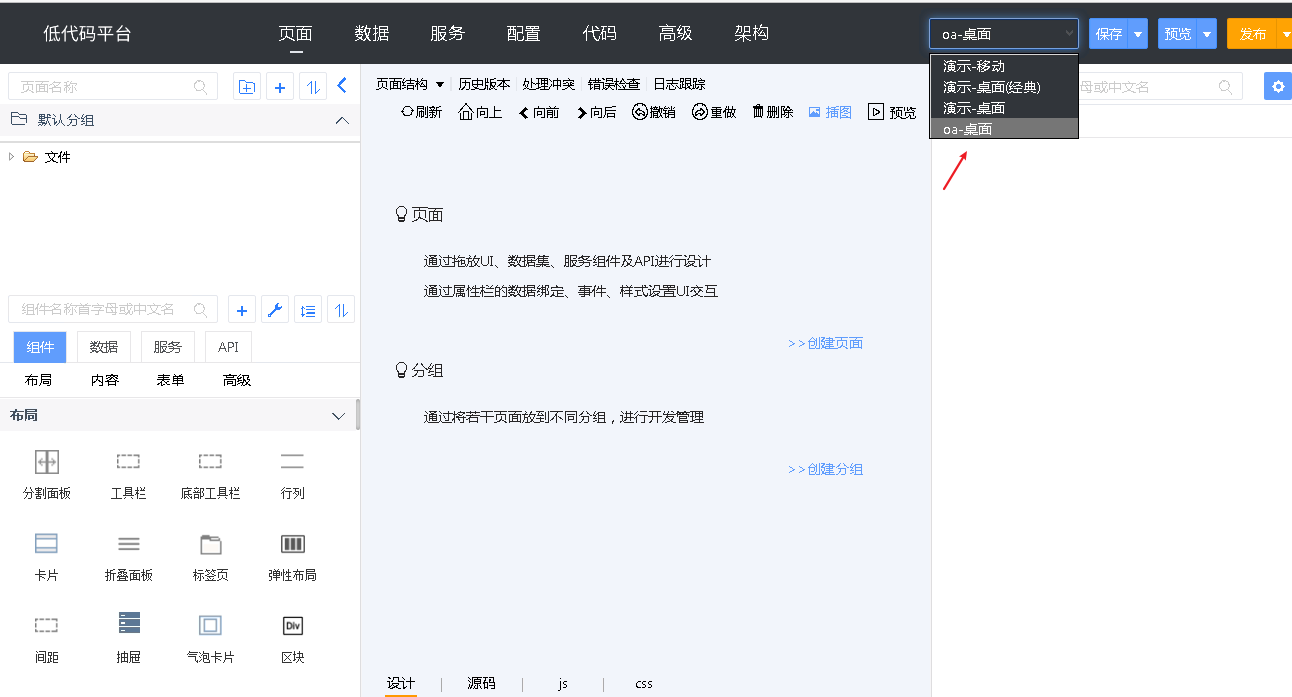The width and height of the screenshot is (1292, 697).
Task: Click the 向前 toolbar button
Action: 539,112
